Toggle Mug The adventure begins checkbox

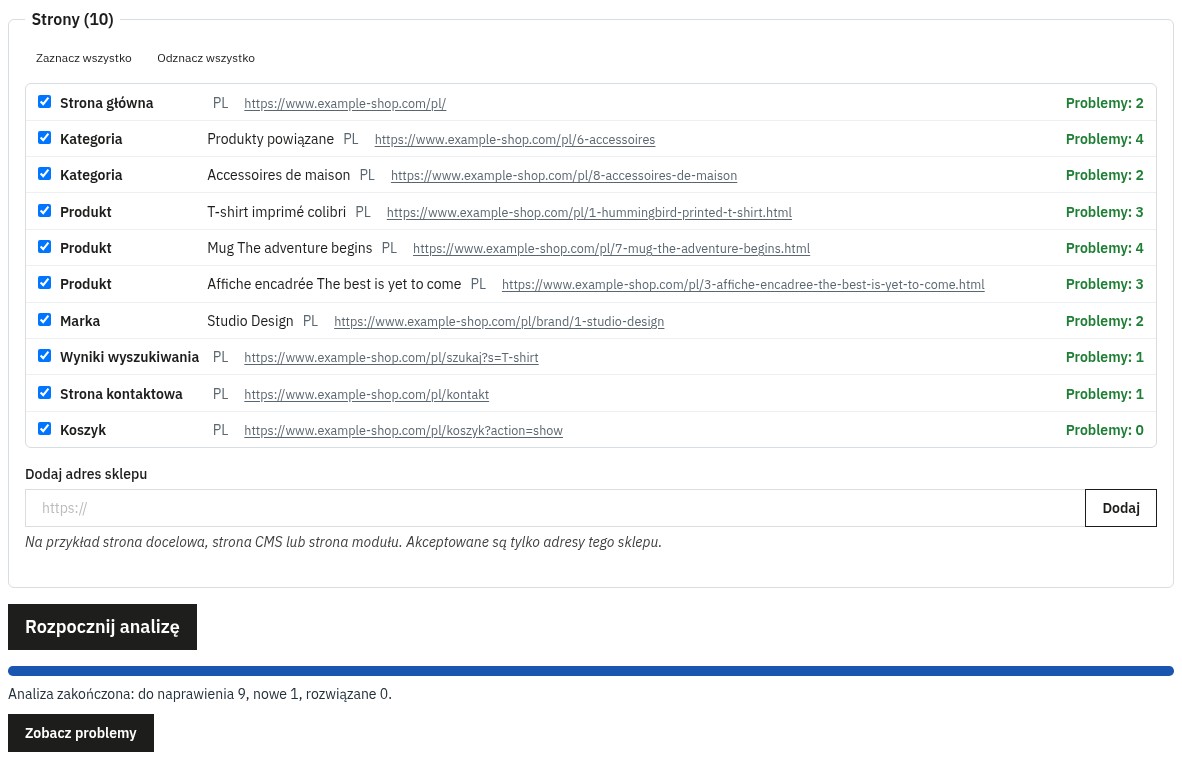point(44,247)
